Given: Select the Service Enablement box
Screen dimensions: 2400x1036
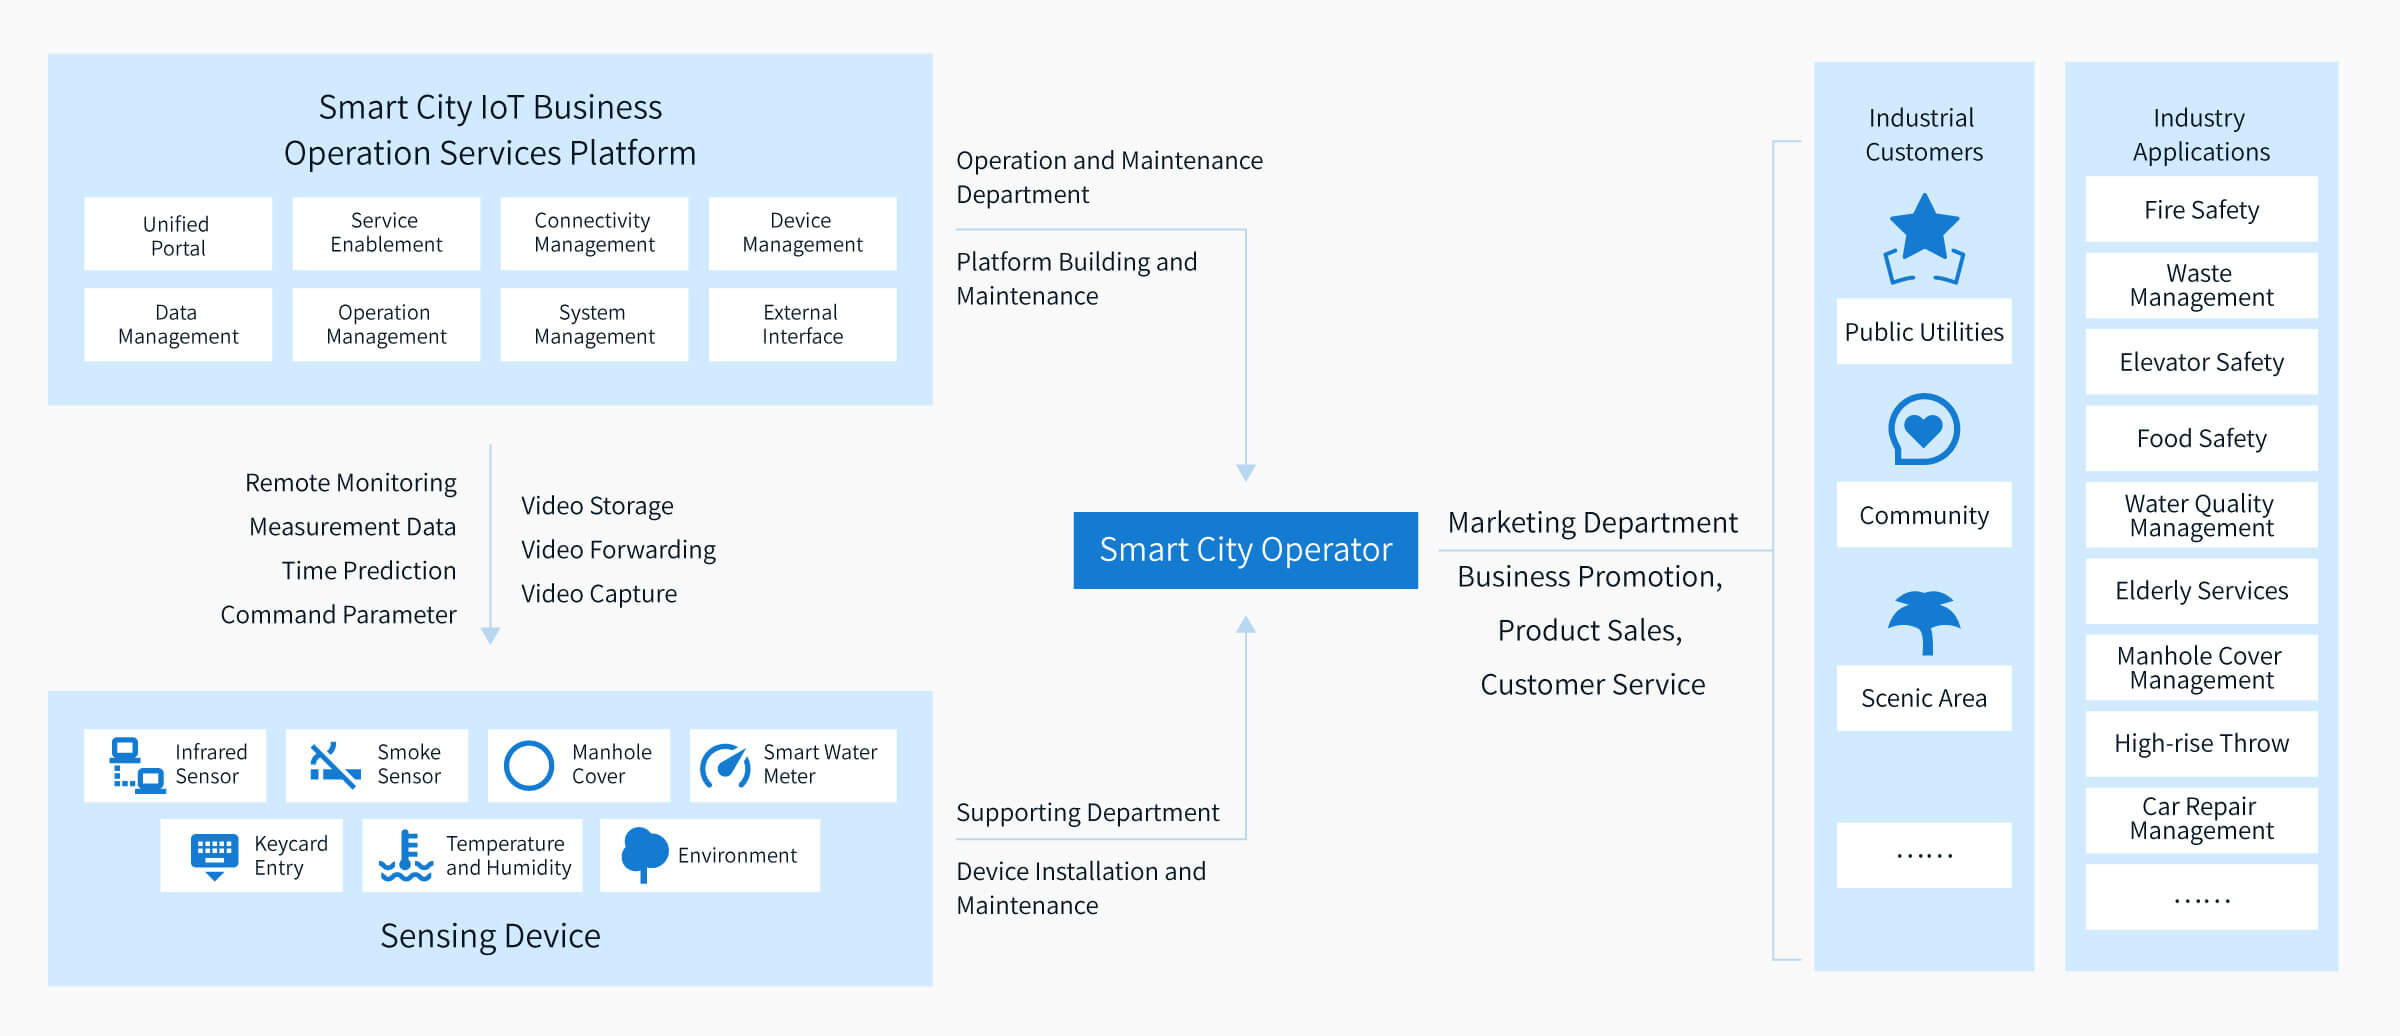Looking at the screenshot, I should [x=386, y=234].
